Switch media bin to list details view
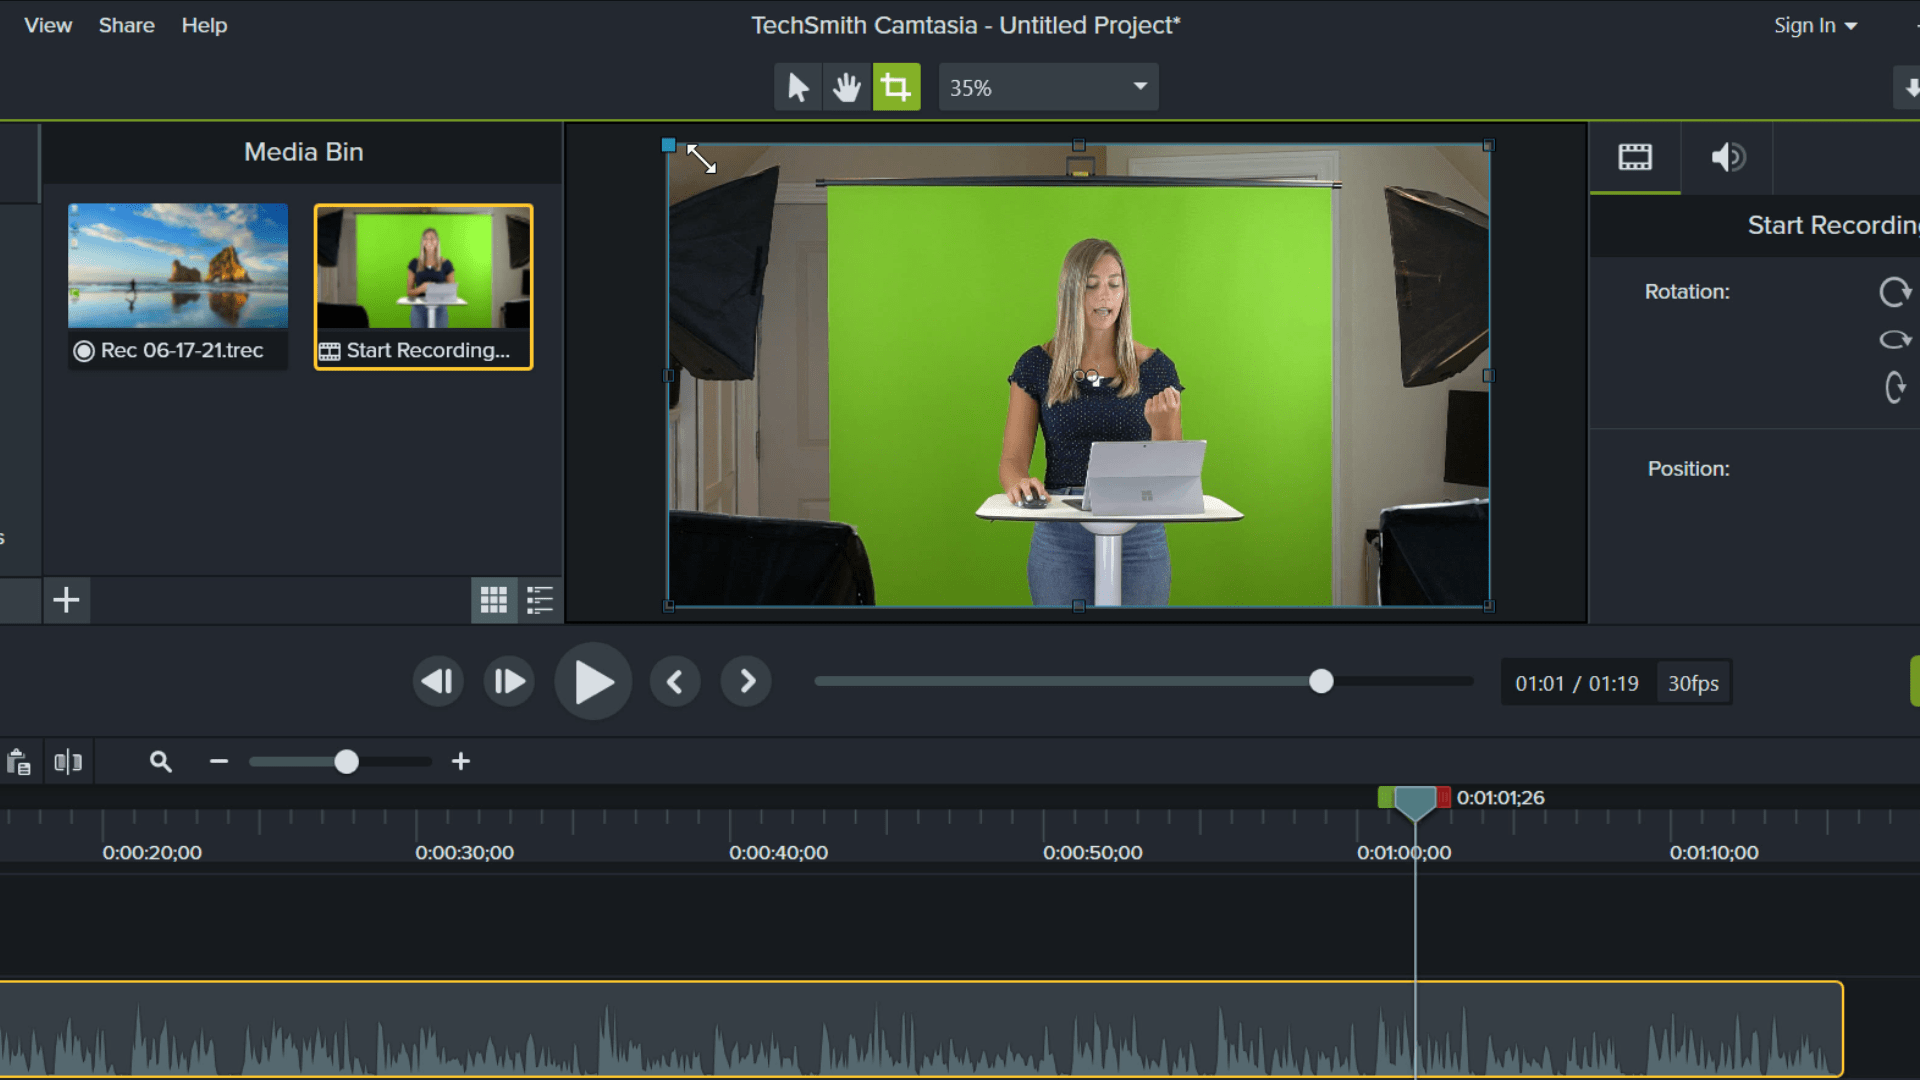Image resolution: width=1920 pixels, height=1080 pixels. (540, 600)
